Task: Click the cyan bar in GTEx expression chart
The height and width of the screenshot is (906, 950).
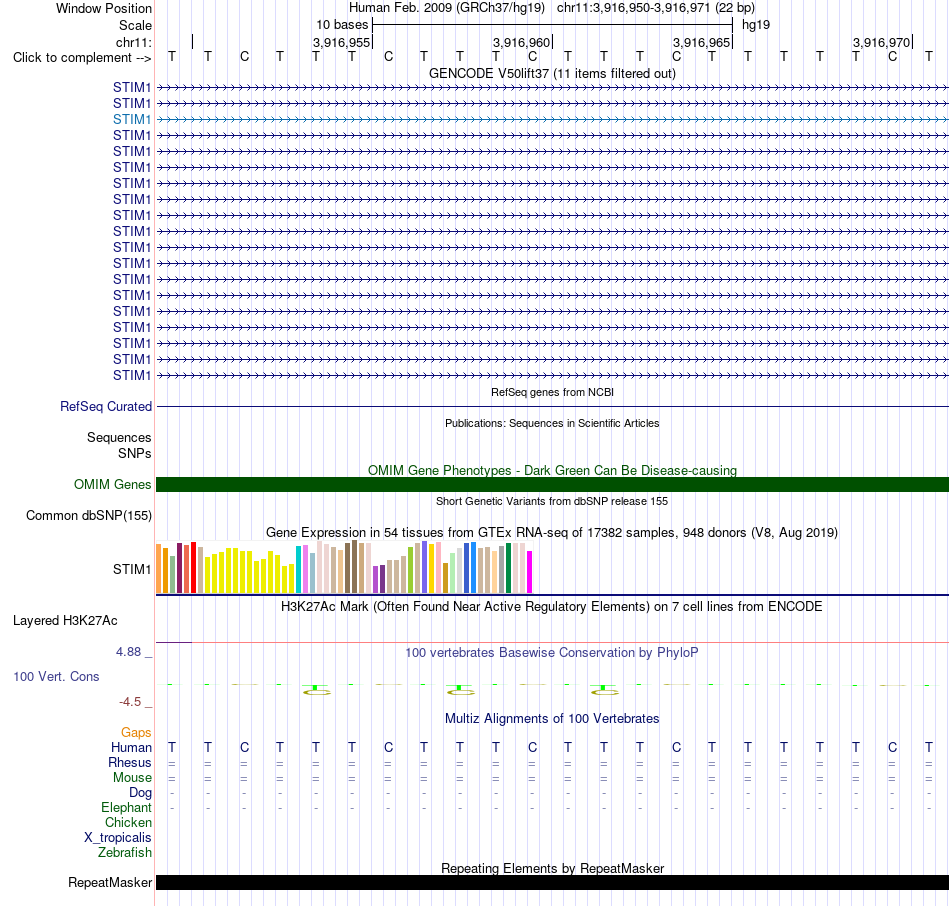Action: pos(298,569)
